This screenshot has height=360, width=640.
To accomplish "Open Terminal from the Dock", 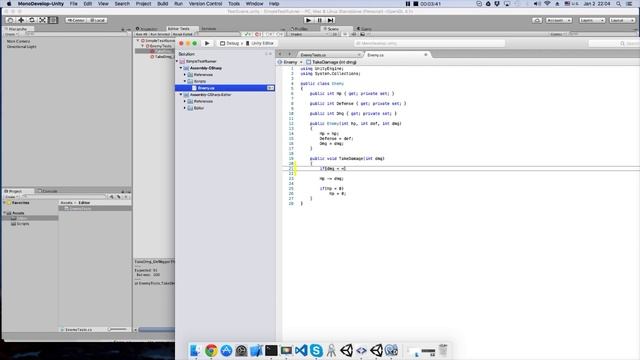I will click(271, 350).
